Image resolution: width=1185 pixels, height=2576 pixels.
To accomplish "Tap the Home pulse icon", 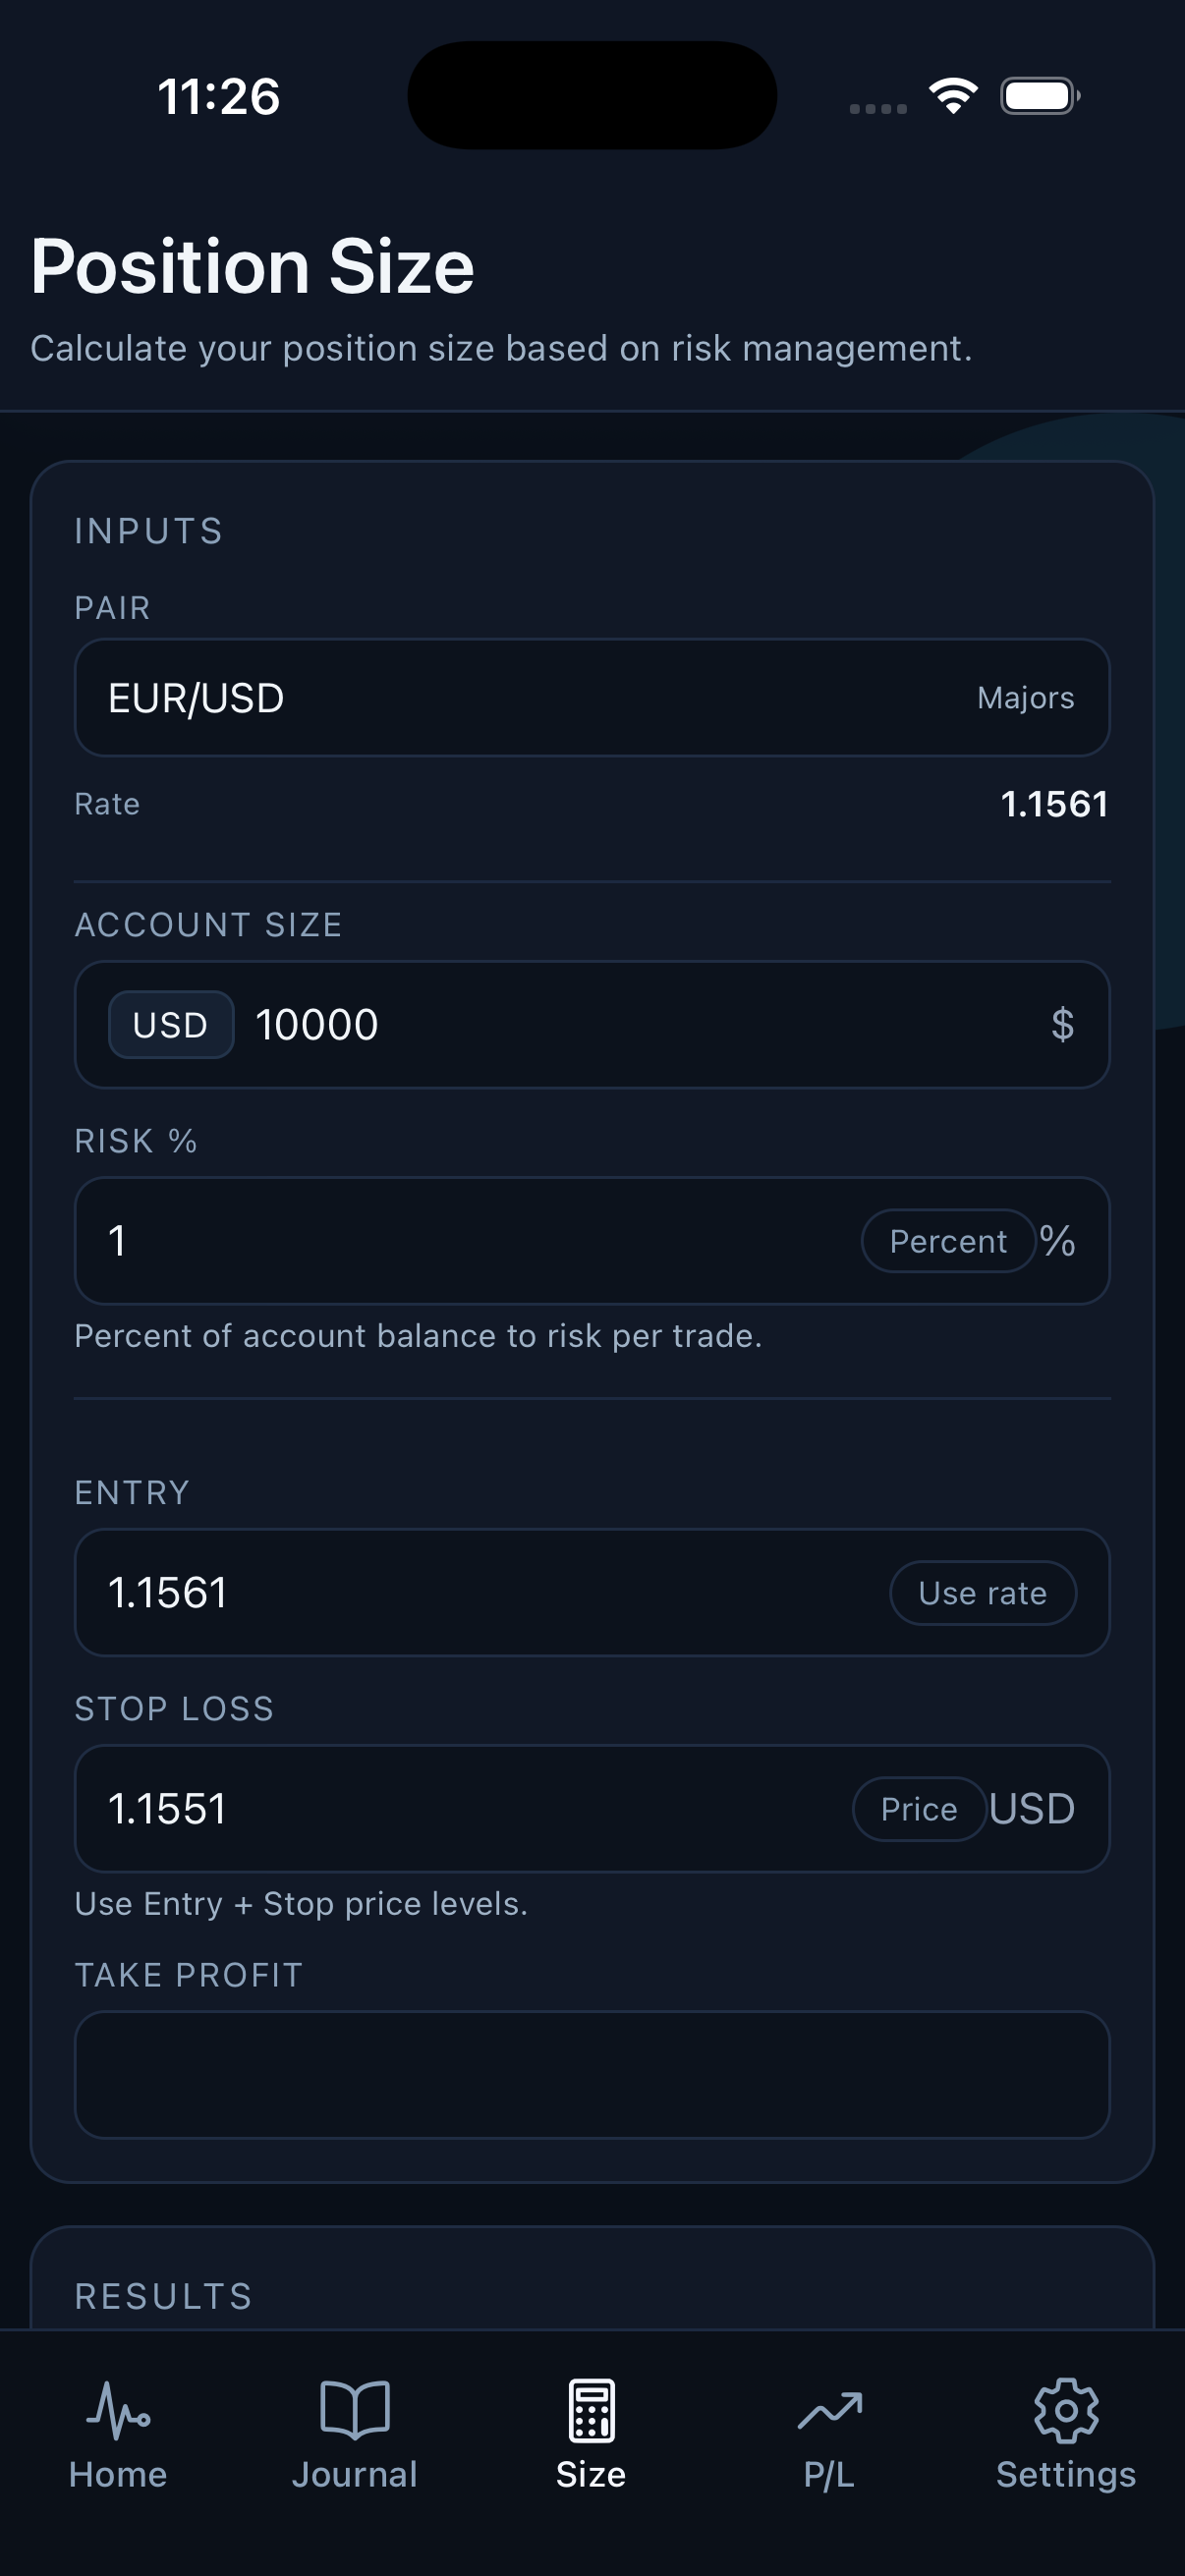I will tap(117, 2410).
